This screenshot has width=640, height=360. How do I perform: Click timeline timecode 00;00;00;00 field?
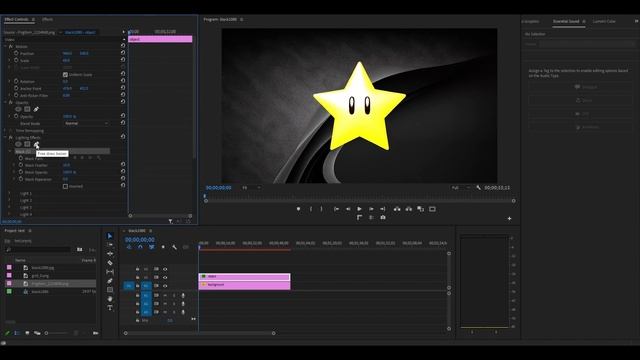coord(140,240)
